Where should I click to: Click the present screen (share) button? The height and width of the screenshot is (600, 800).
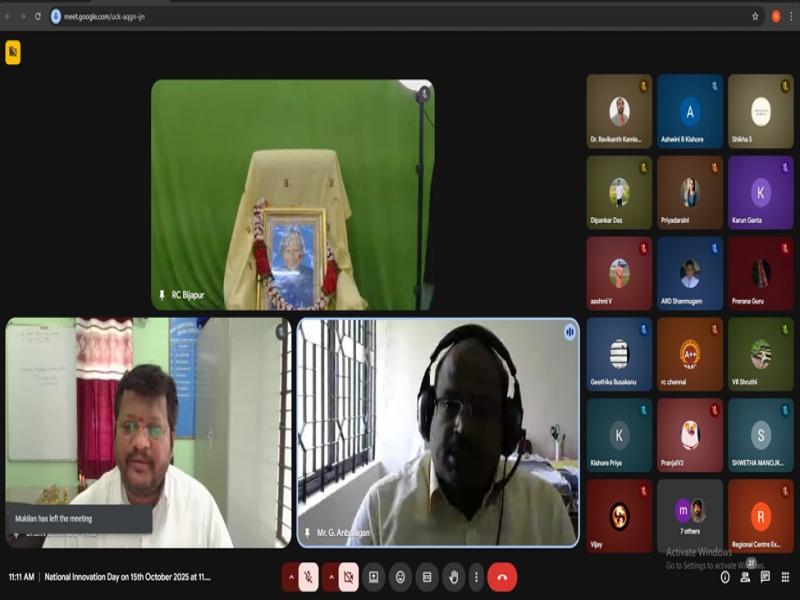[x=373, y=577]
